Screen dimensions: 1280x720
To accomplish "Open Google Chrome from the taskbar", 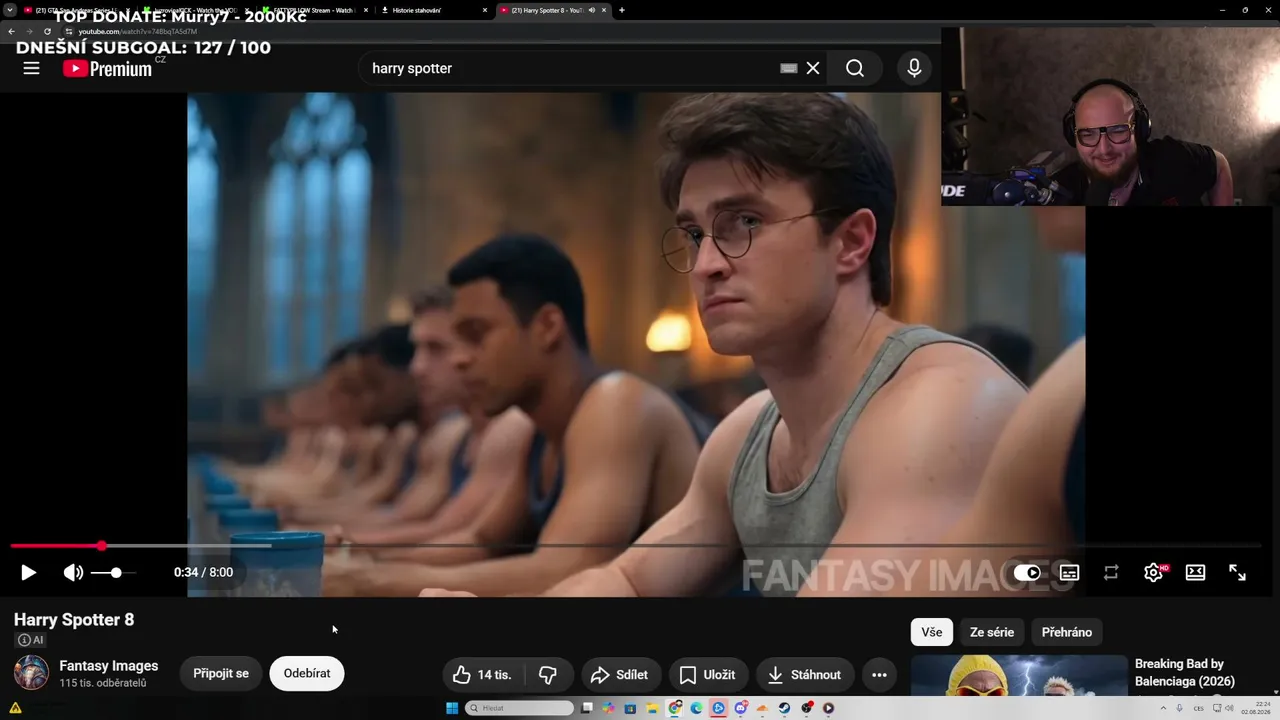I will [675, 708].
